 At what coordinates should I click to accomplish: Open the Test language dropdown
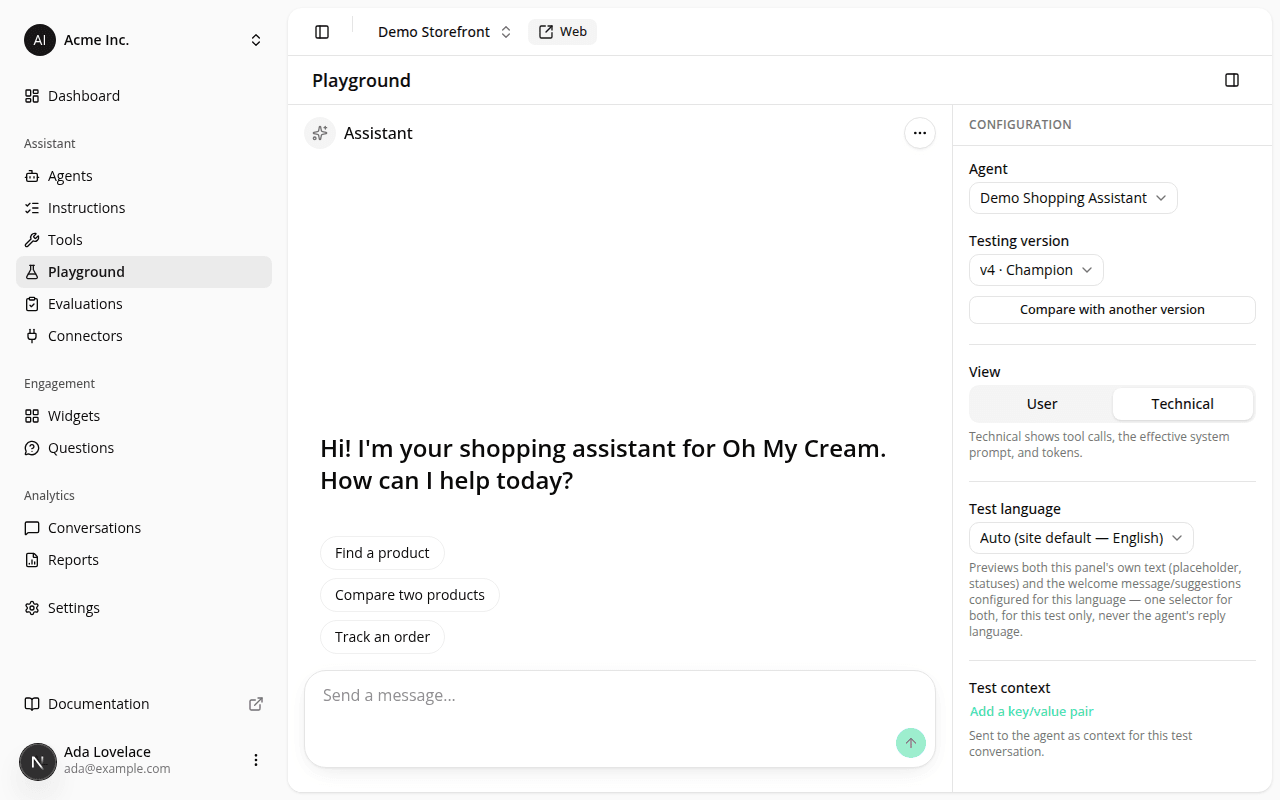(1081, 538)
